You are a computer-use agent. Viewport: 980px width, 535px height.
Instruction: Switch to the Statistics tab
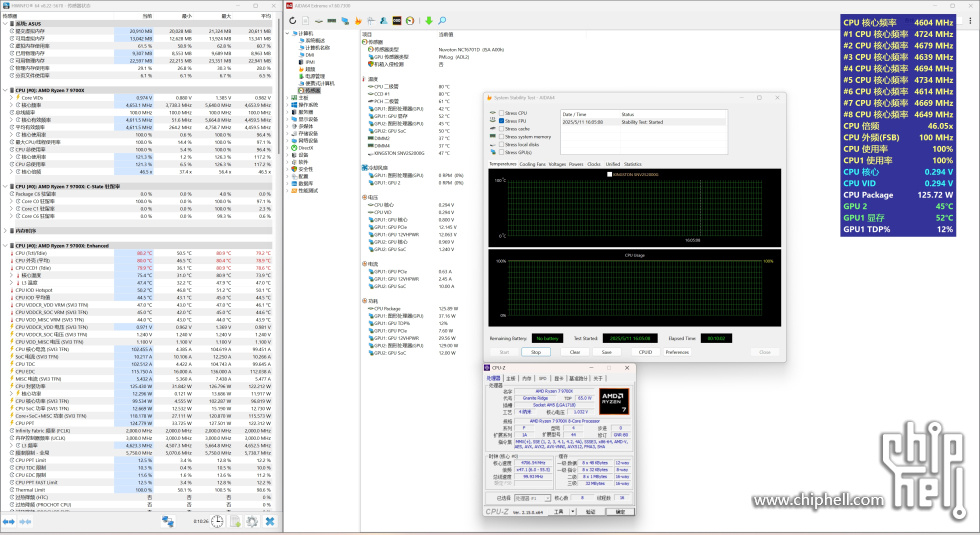click(x=632, y=164)
